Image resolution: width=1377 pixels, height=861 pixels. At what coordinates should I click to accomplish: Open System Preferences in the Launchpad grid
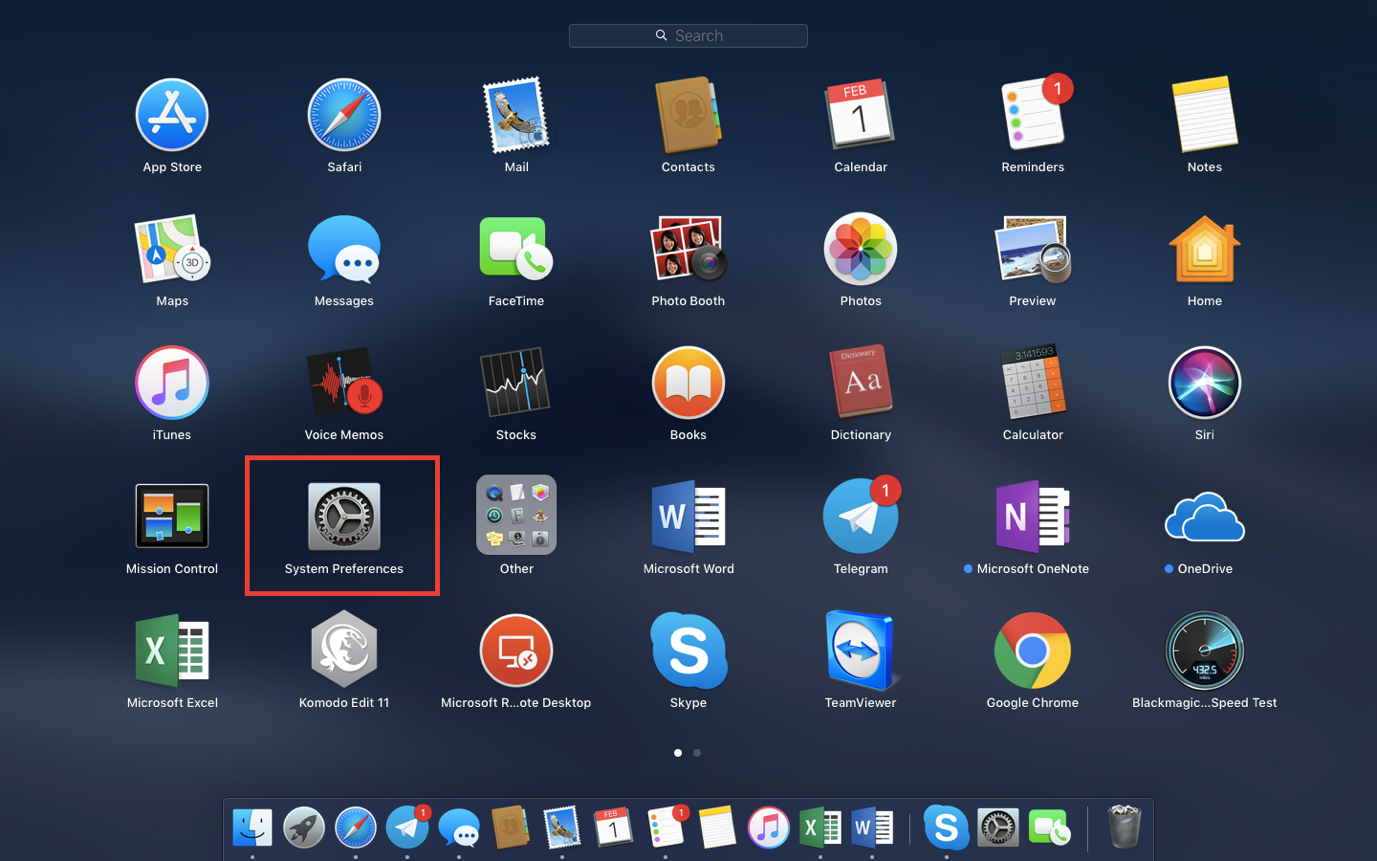[x=344, y=516]
